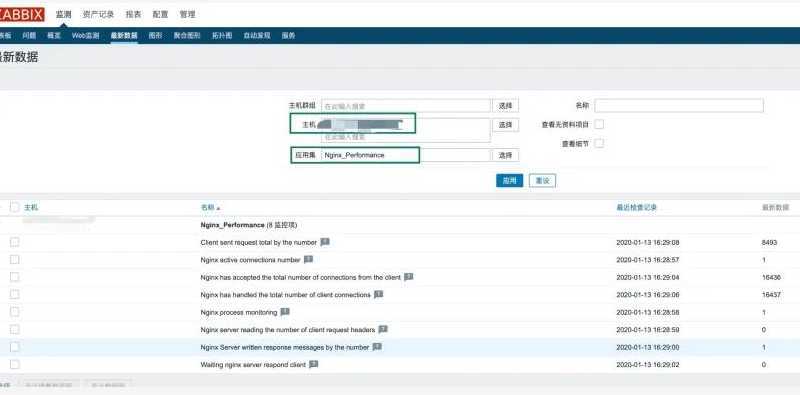
Task: Focus the 名称 filter input
Action: click(679, 106)
